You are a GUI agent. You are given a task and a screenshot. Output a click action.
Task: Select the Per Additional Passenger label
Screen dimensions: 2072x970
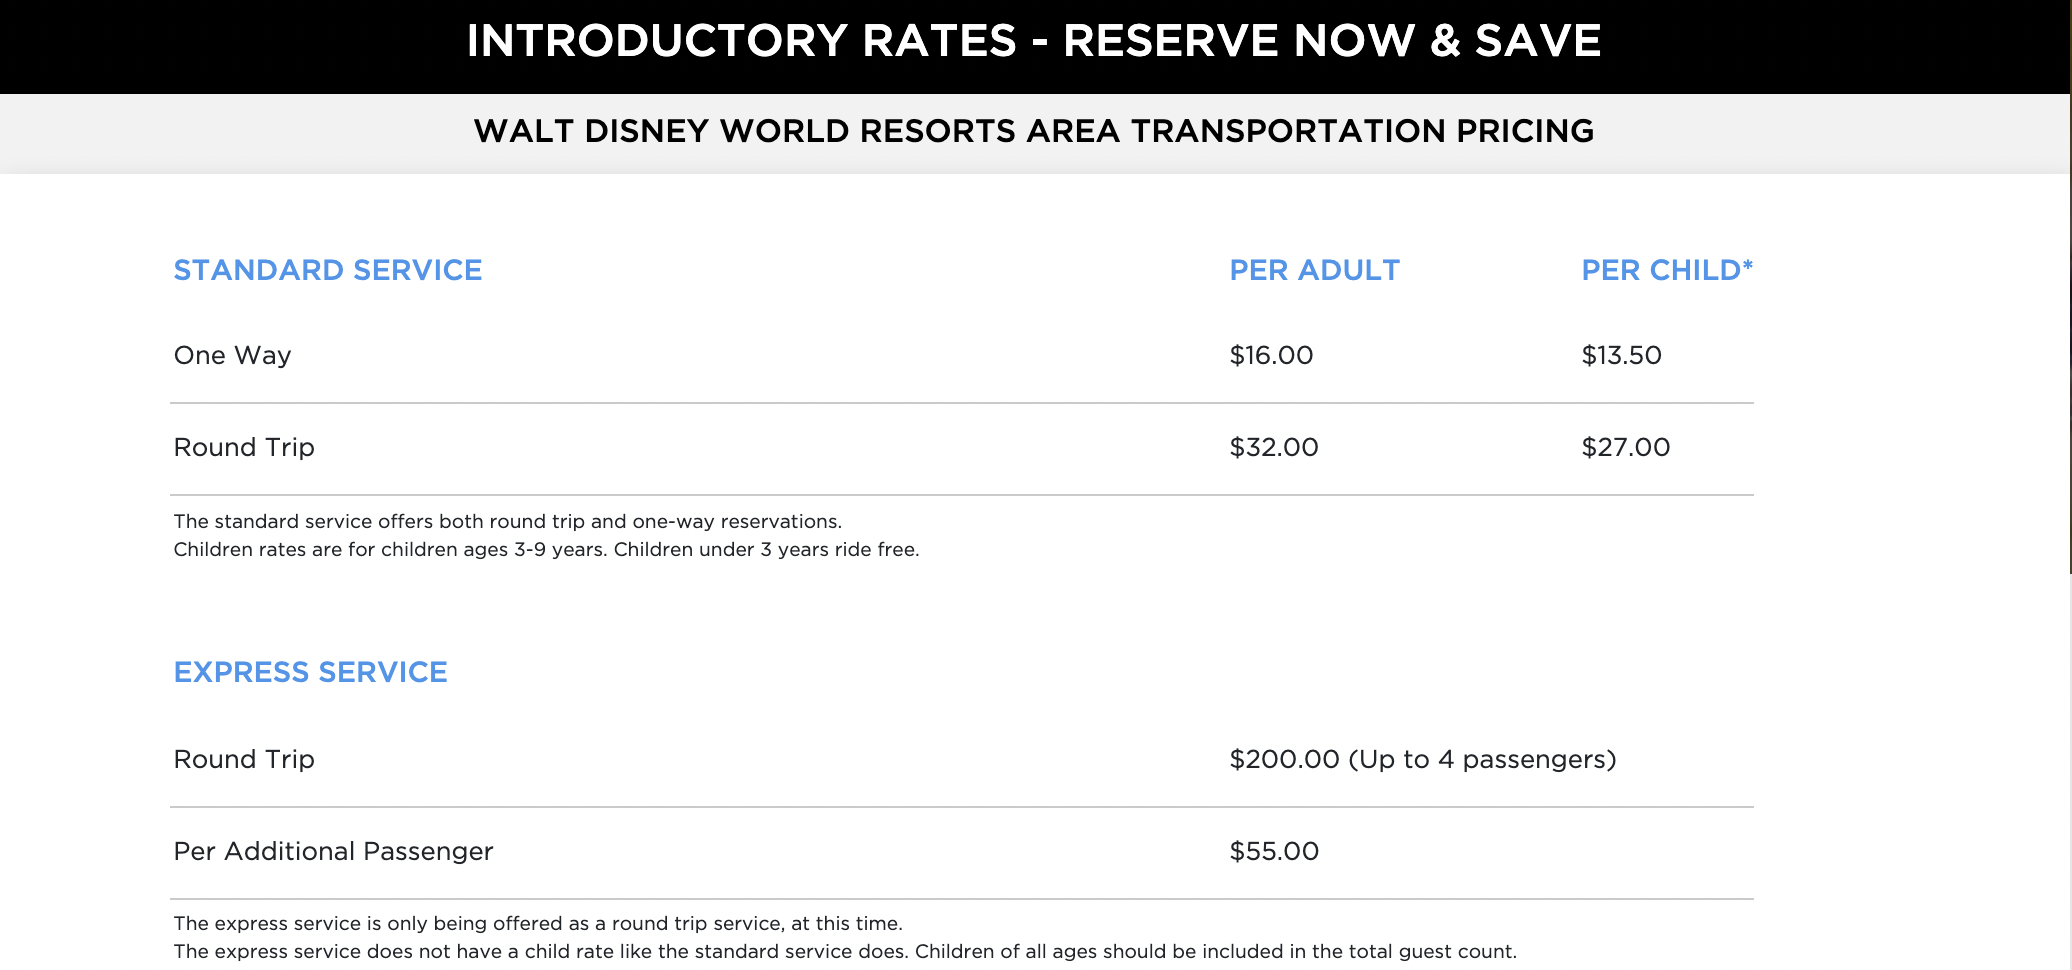click(333, 851)
